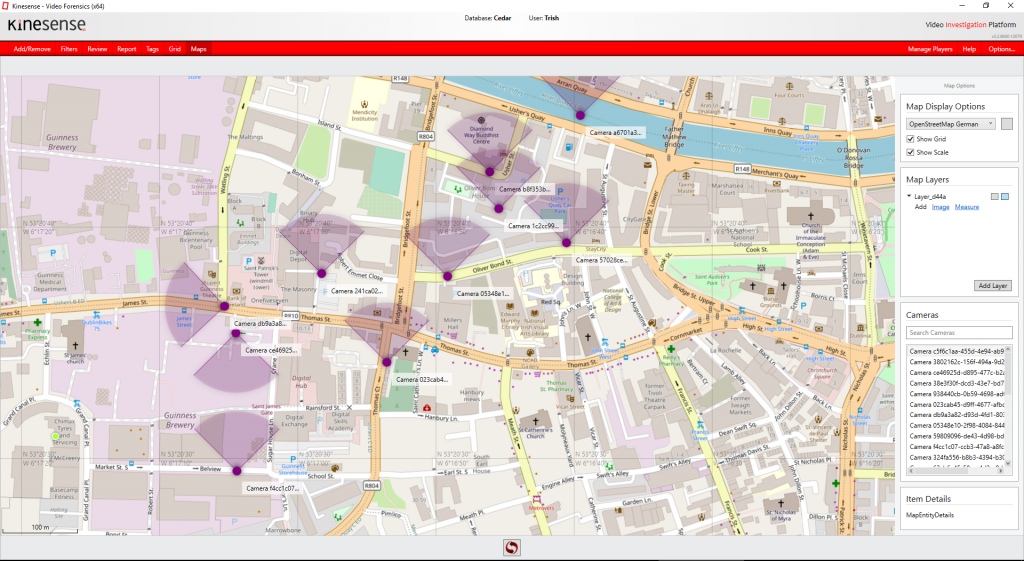Click the 'Camera b8f353b...' label on the map
This screenshot has height=561, width=1024.
tap(524, 189)
